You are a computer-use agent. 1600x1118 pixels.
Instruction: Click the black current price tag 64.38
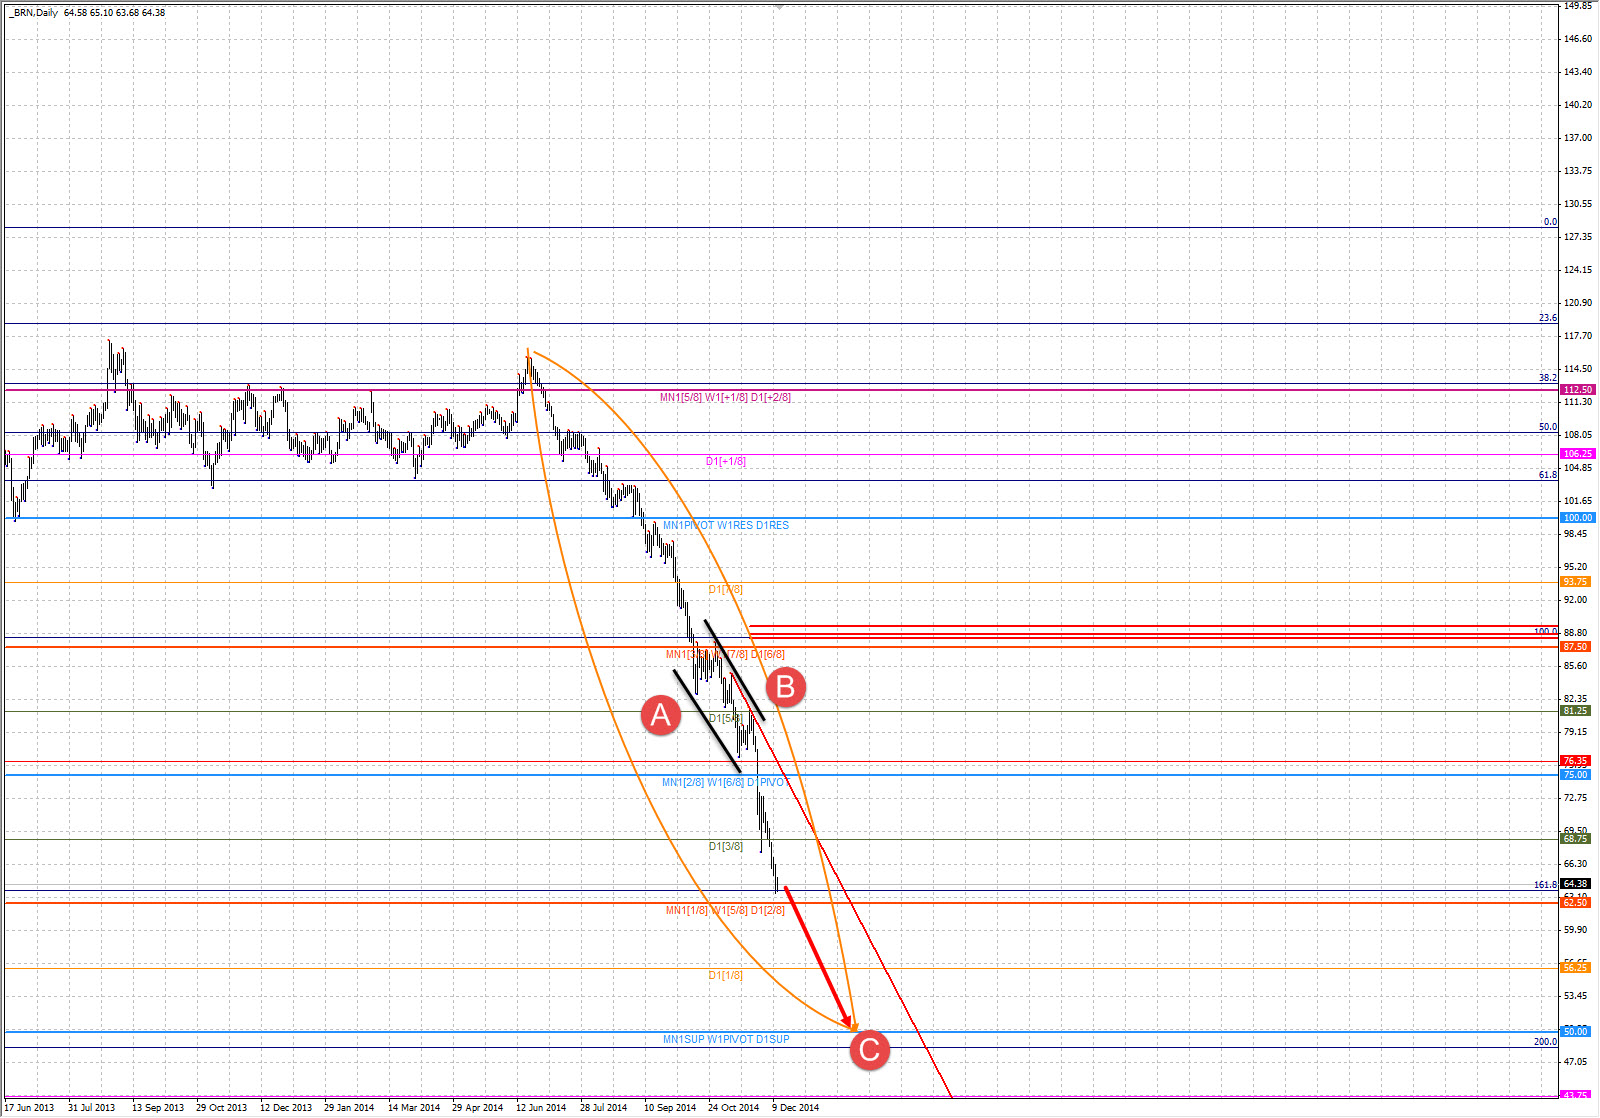tap(1576, 884)
